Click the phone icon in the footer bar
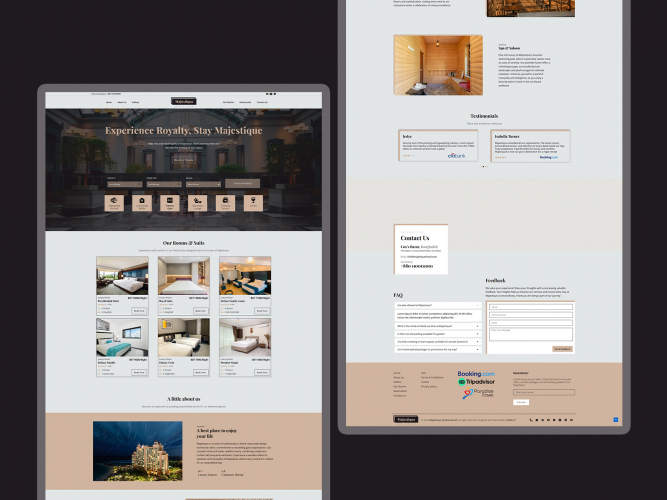Viewport: 667px width, 500px height. 531,420
